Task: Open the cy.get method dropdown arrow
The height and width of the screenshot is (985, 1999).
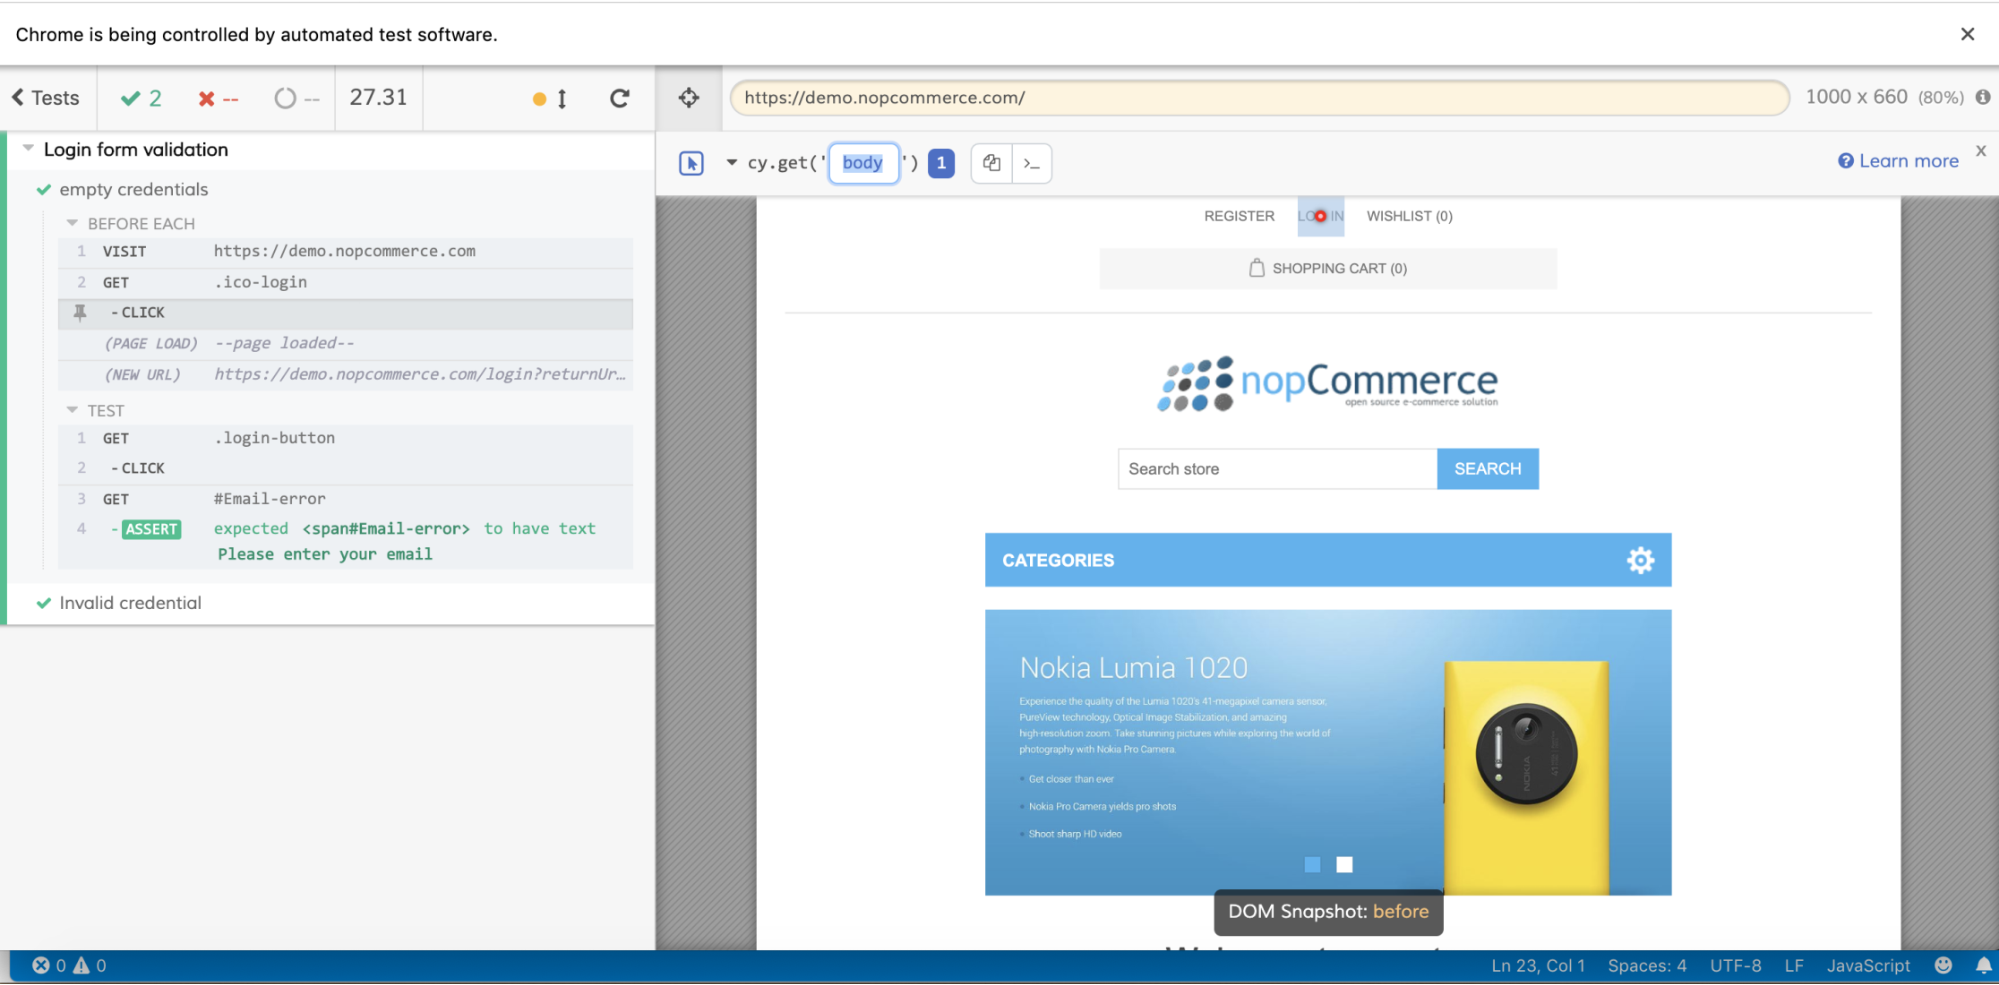Action: (x=731, y=163)
